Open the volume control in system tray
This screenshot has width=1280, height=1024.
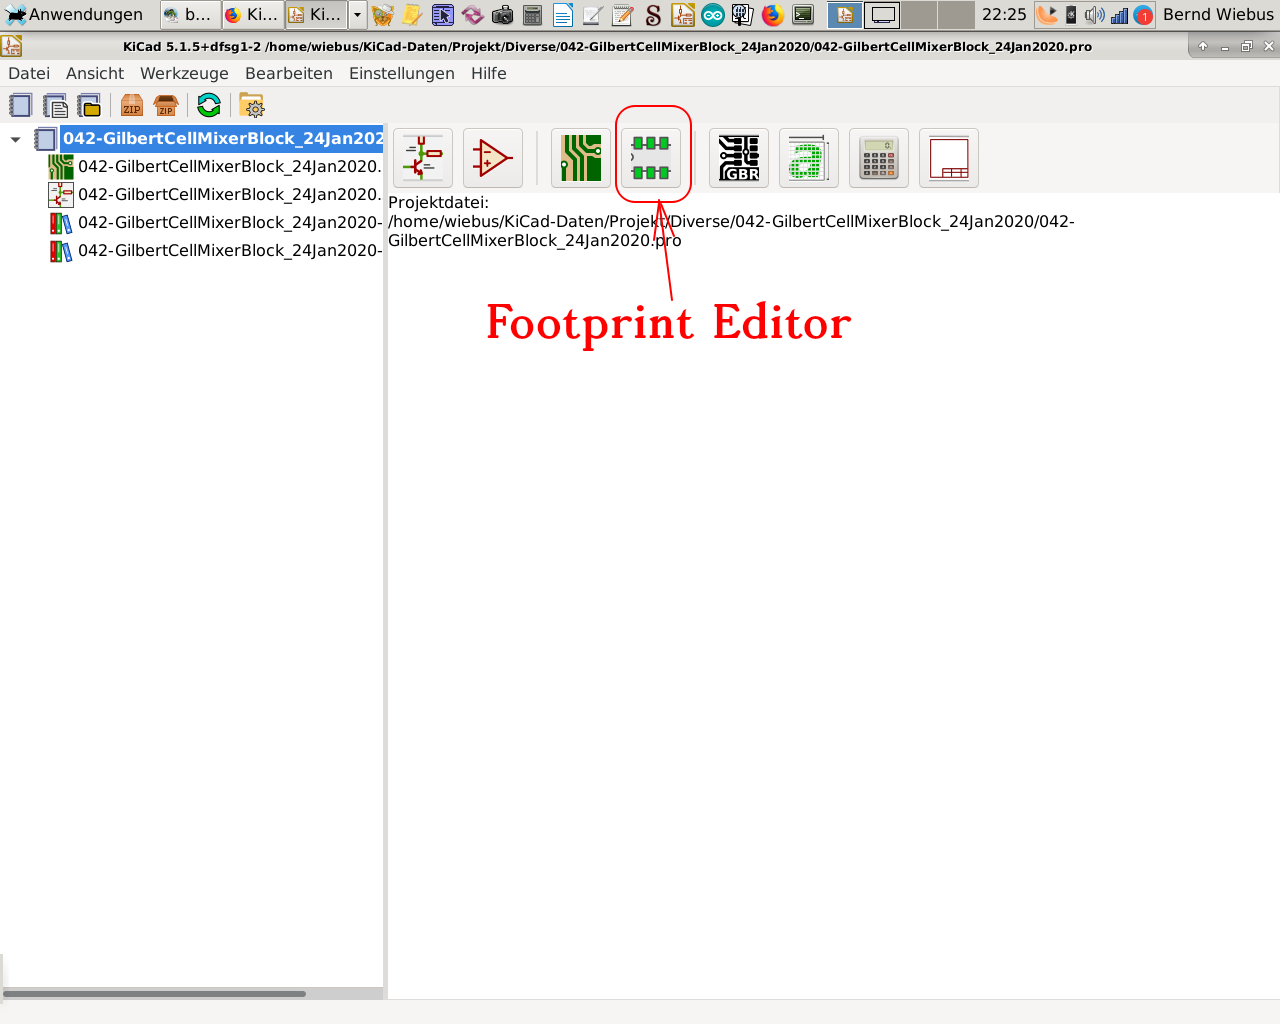(x=1094, y=14)
